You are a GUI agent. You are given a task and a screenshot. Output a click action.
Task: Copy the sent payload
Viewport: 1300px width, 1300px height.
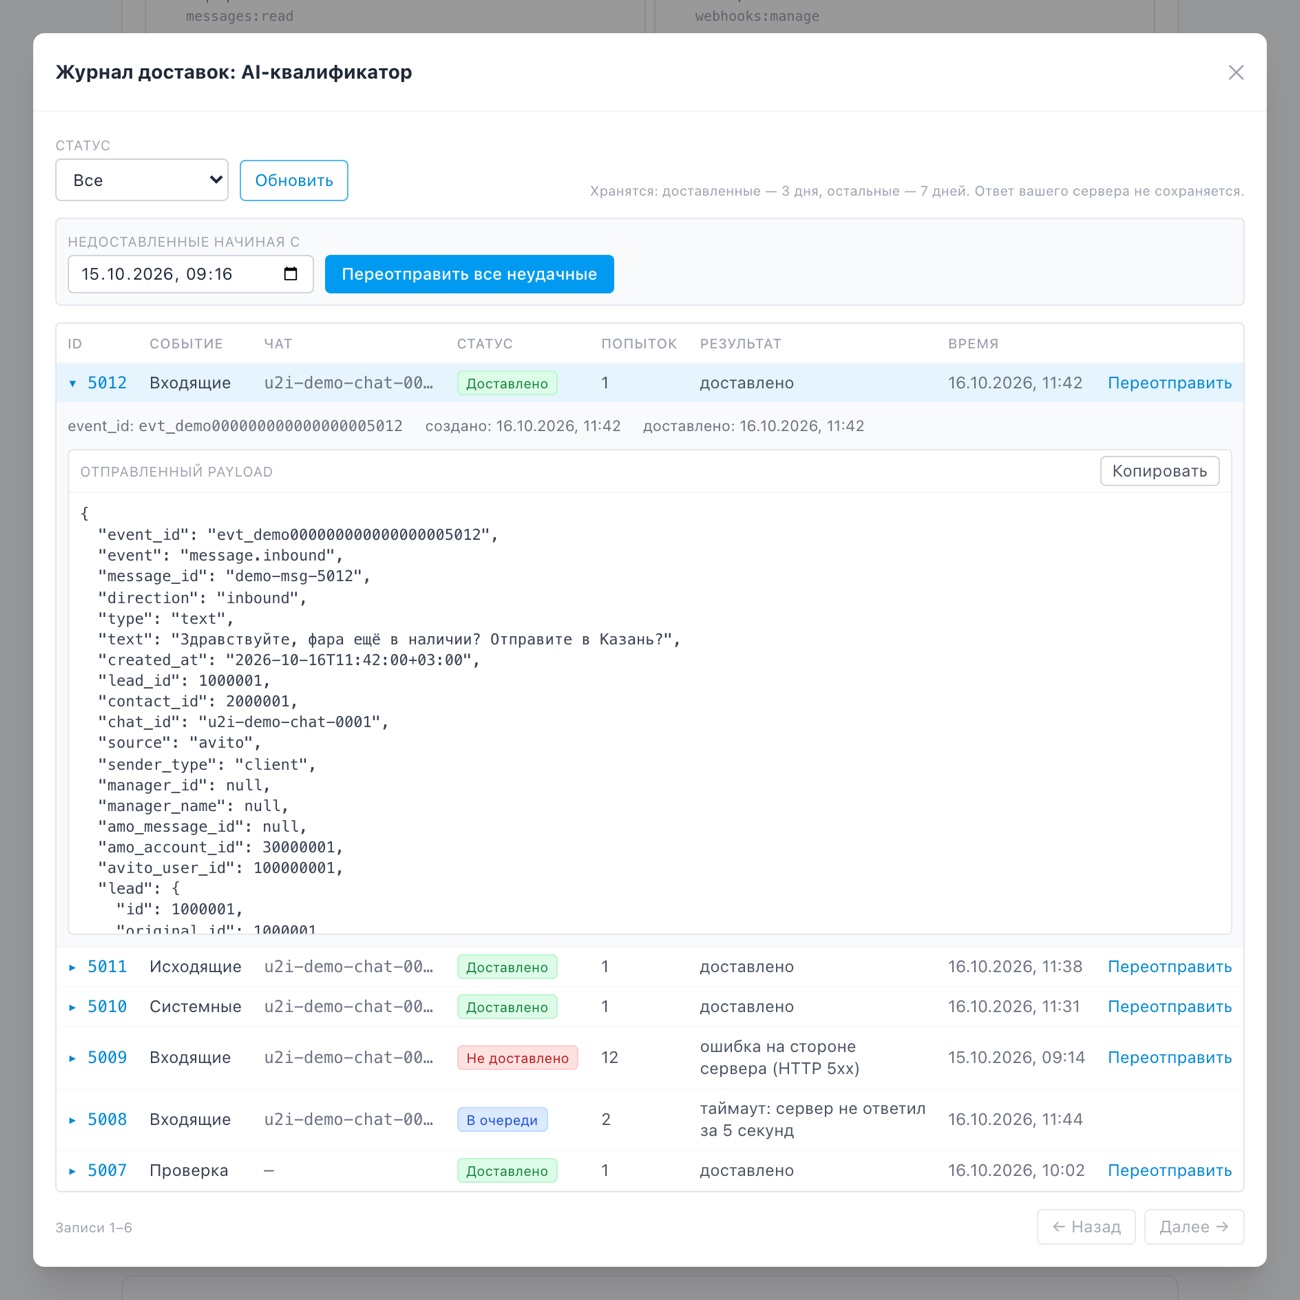tap(1160, 471)
